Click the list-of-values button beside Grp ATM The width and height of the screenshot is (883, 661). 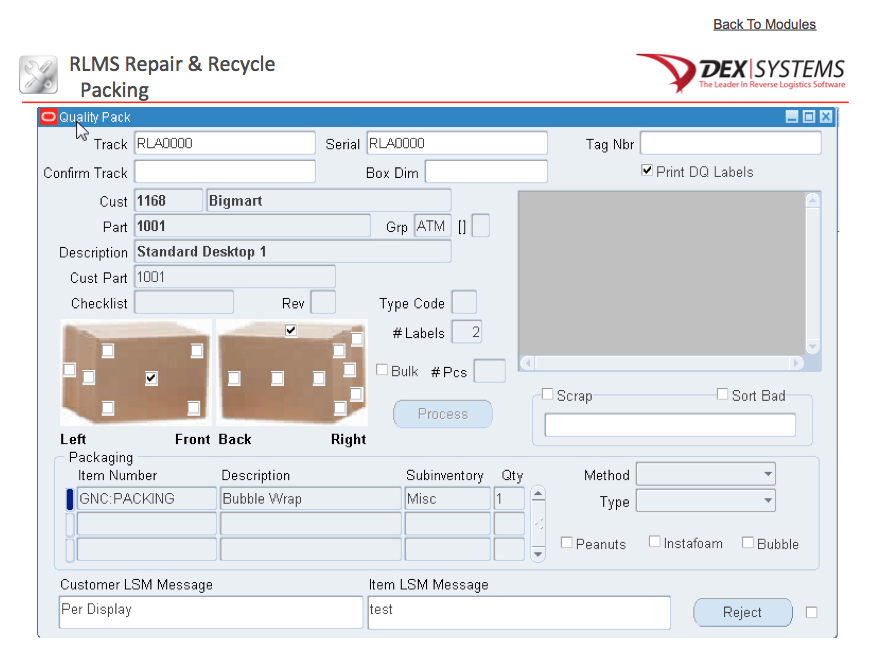[x=480, y=226]
